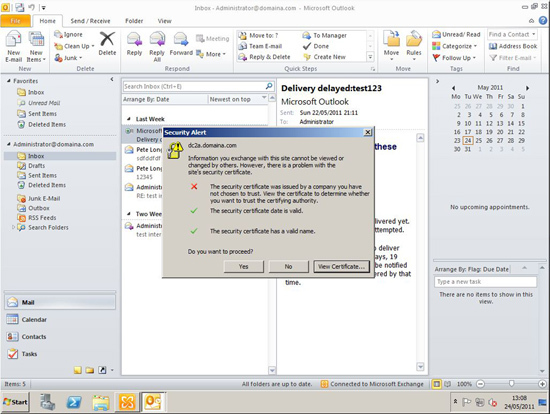The width and height of the screenshot is (550, 414).
Task: Create a New E-mail from the ribbon
Action: click(x=13, y=47)
